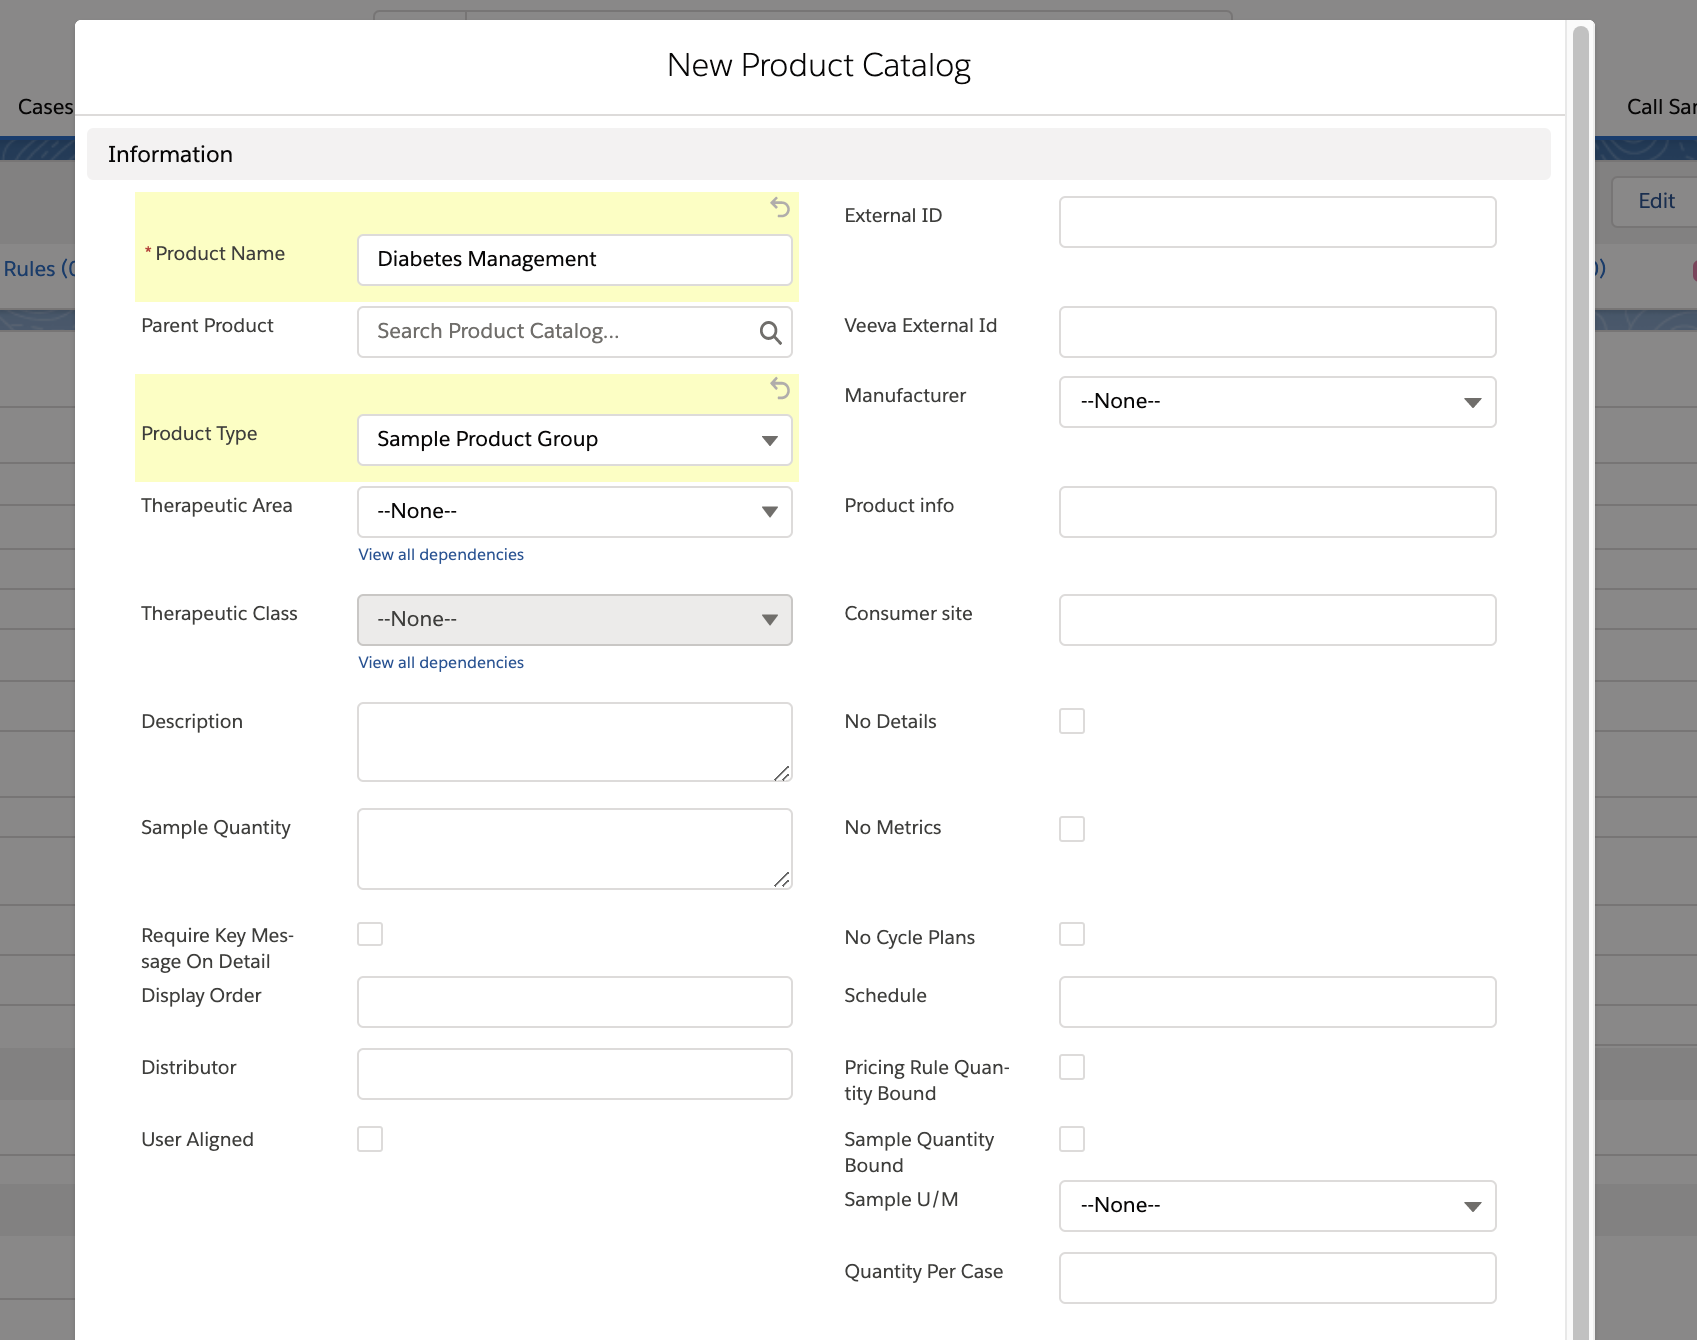
Task: Open the Manufacturer dropdown
Action: point(1277,402)
